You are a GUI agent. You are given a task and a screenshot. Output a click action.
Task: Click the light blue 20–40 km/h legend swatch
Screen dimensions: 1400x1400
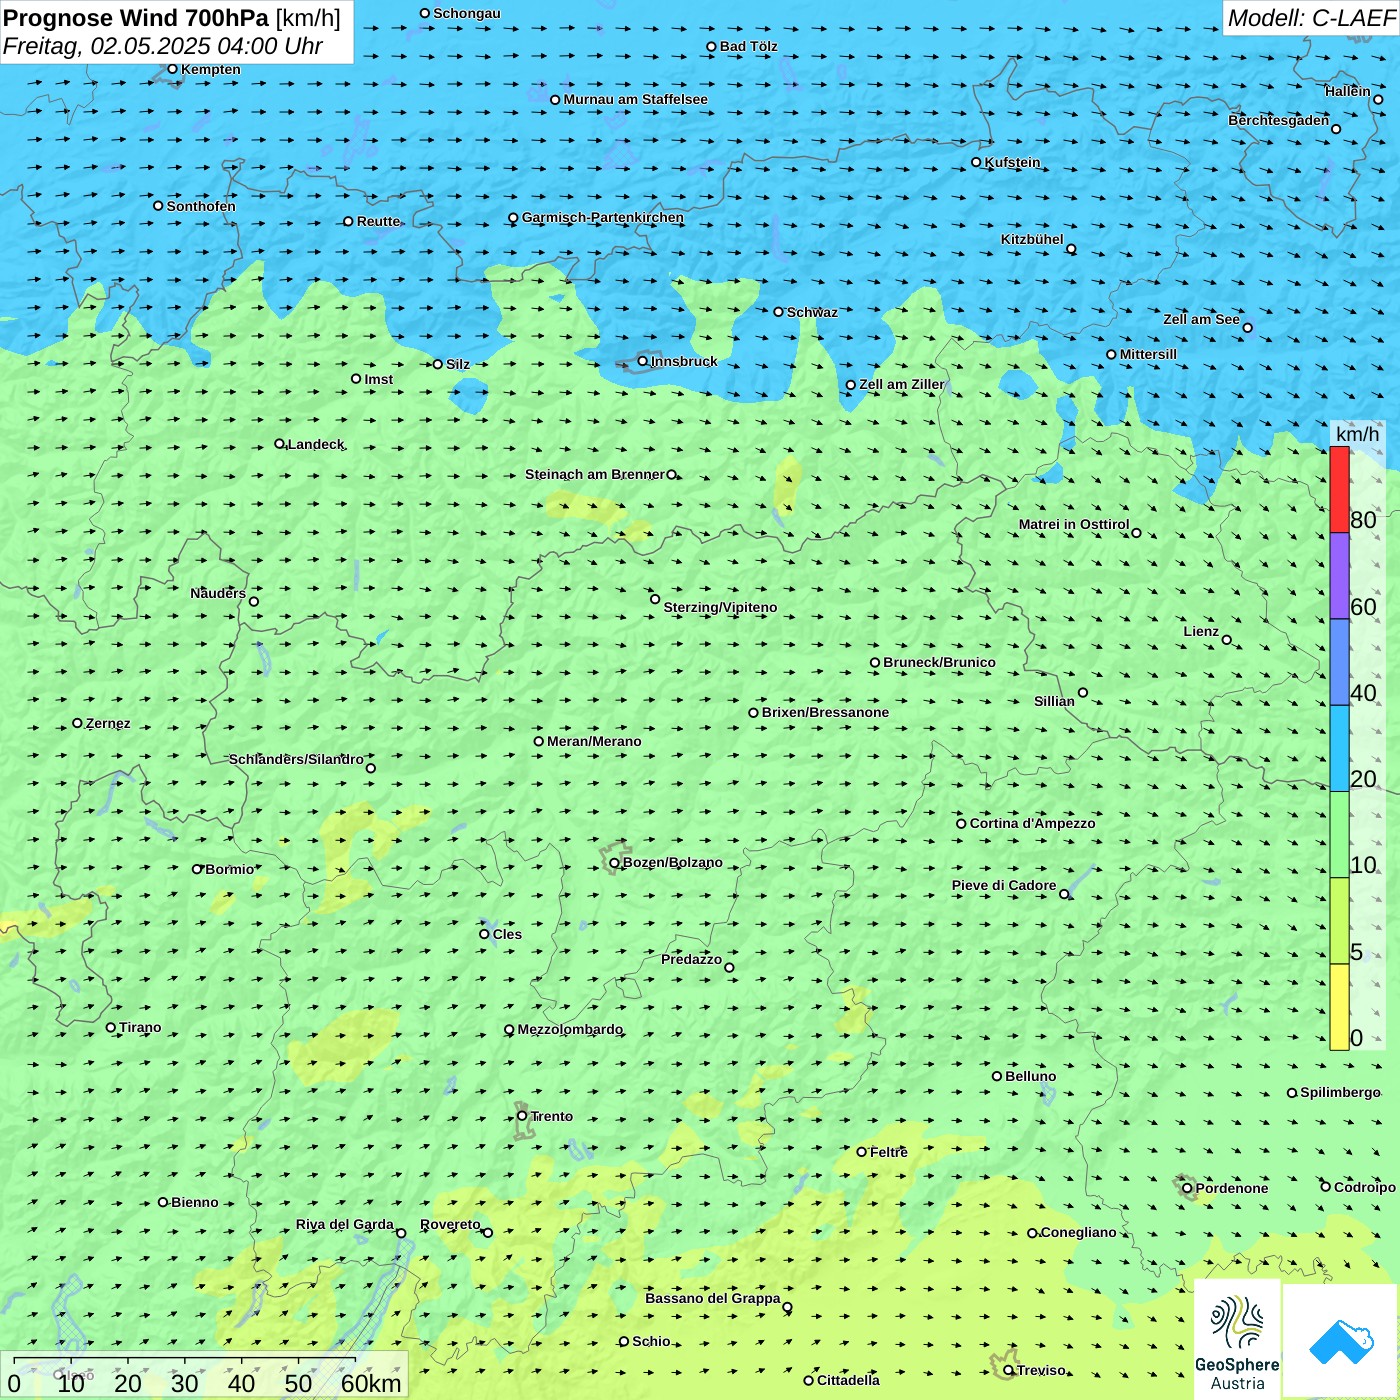pyautogui.click(x=1339, y=749)
